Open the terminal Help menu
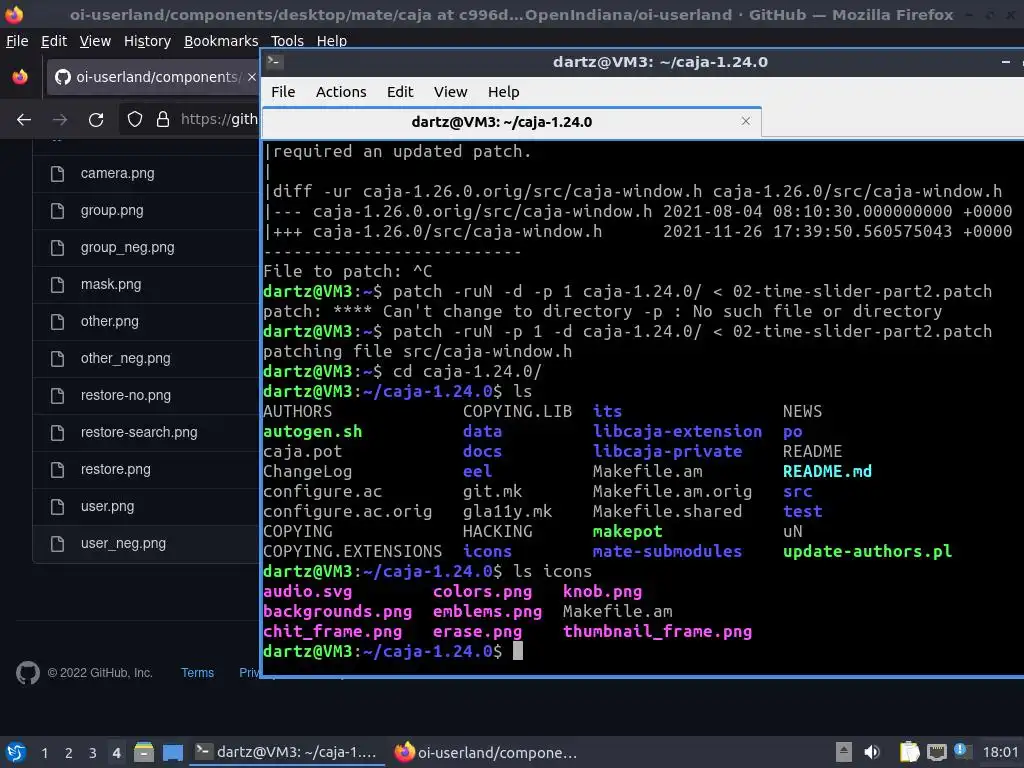The width and height of the screenshot is (1024, 768). coord(504,92)
